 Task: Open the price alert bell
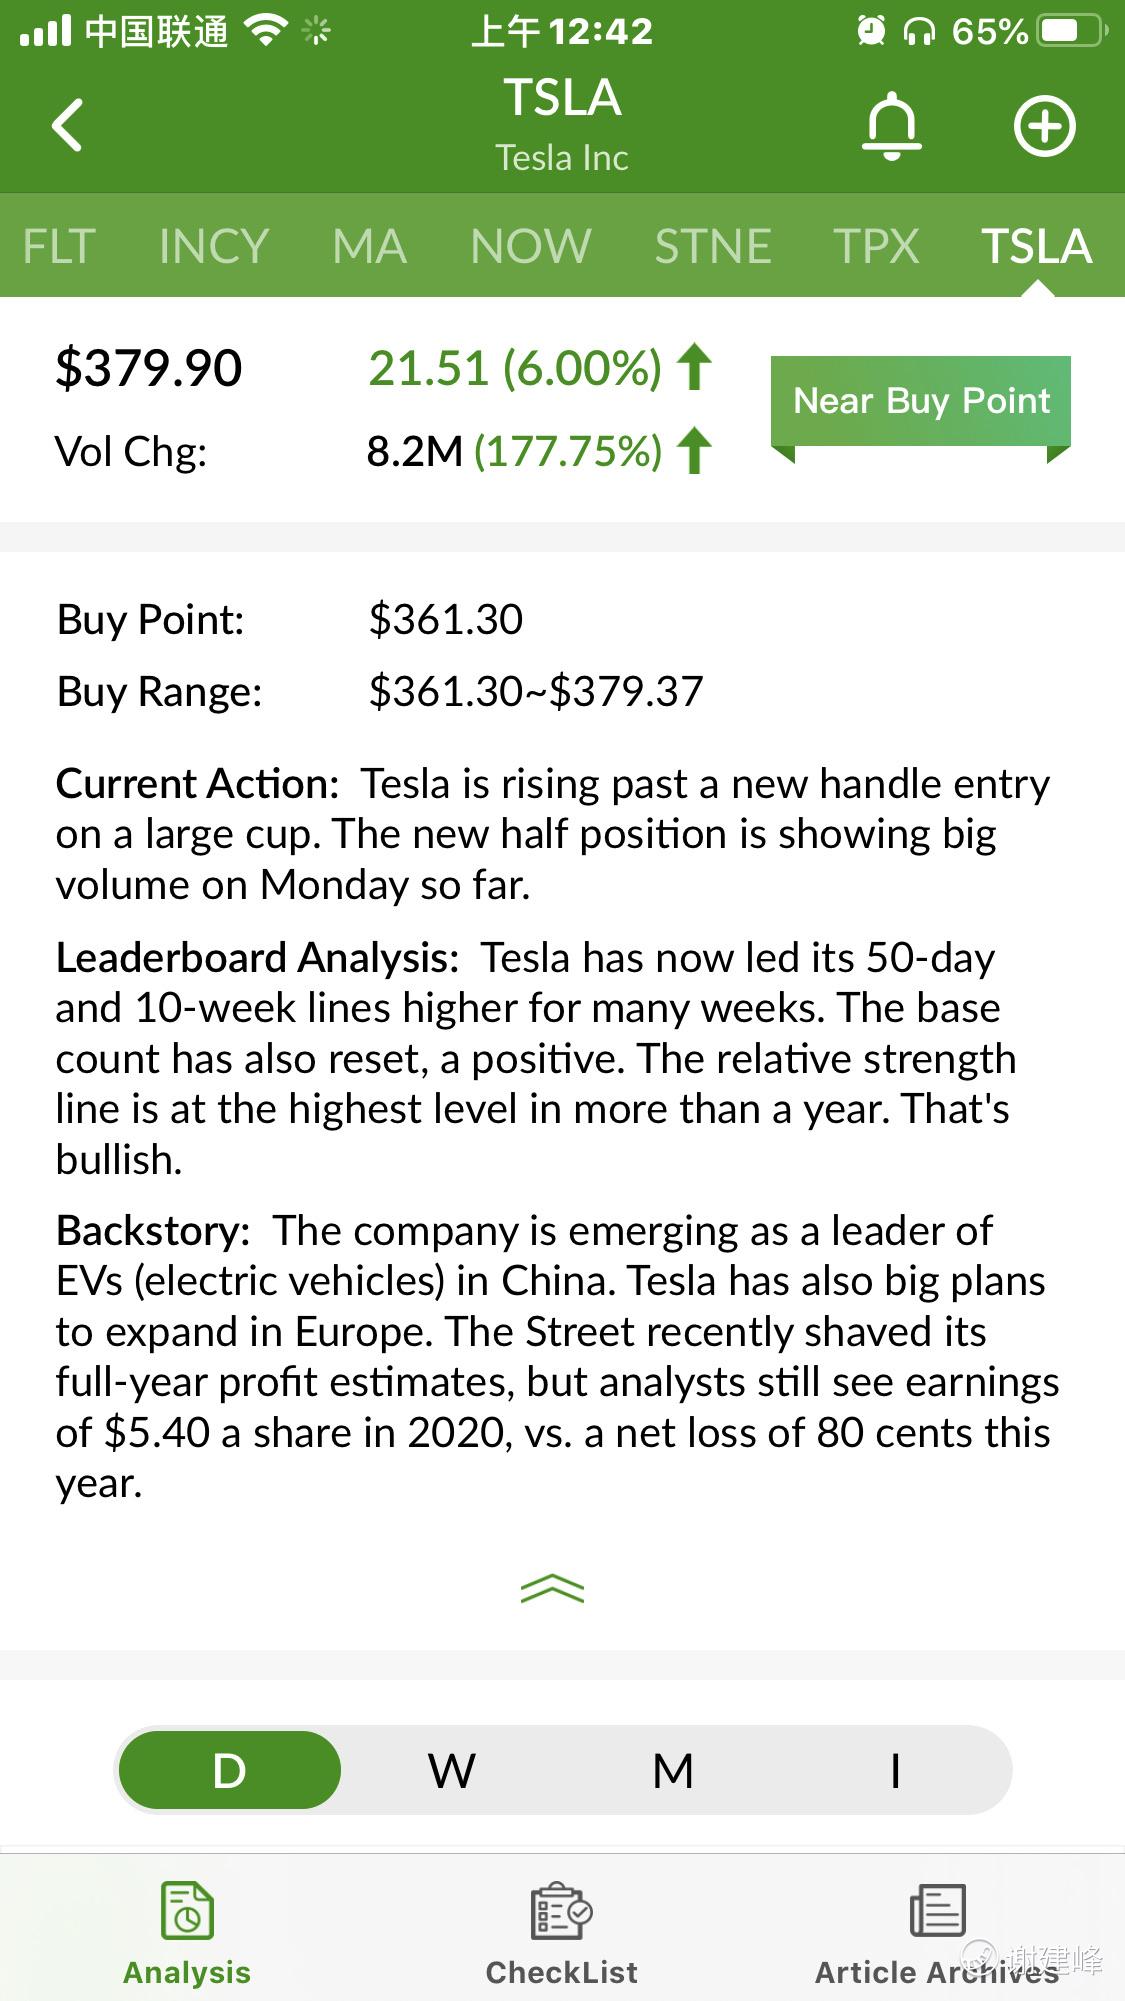click(x=891, y=126)
